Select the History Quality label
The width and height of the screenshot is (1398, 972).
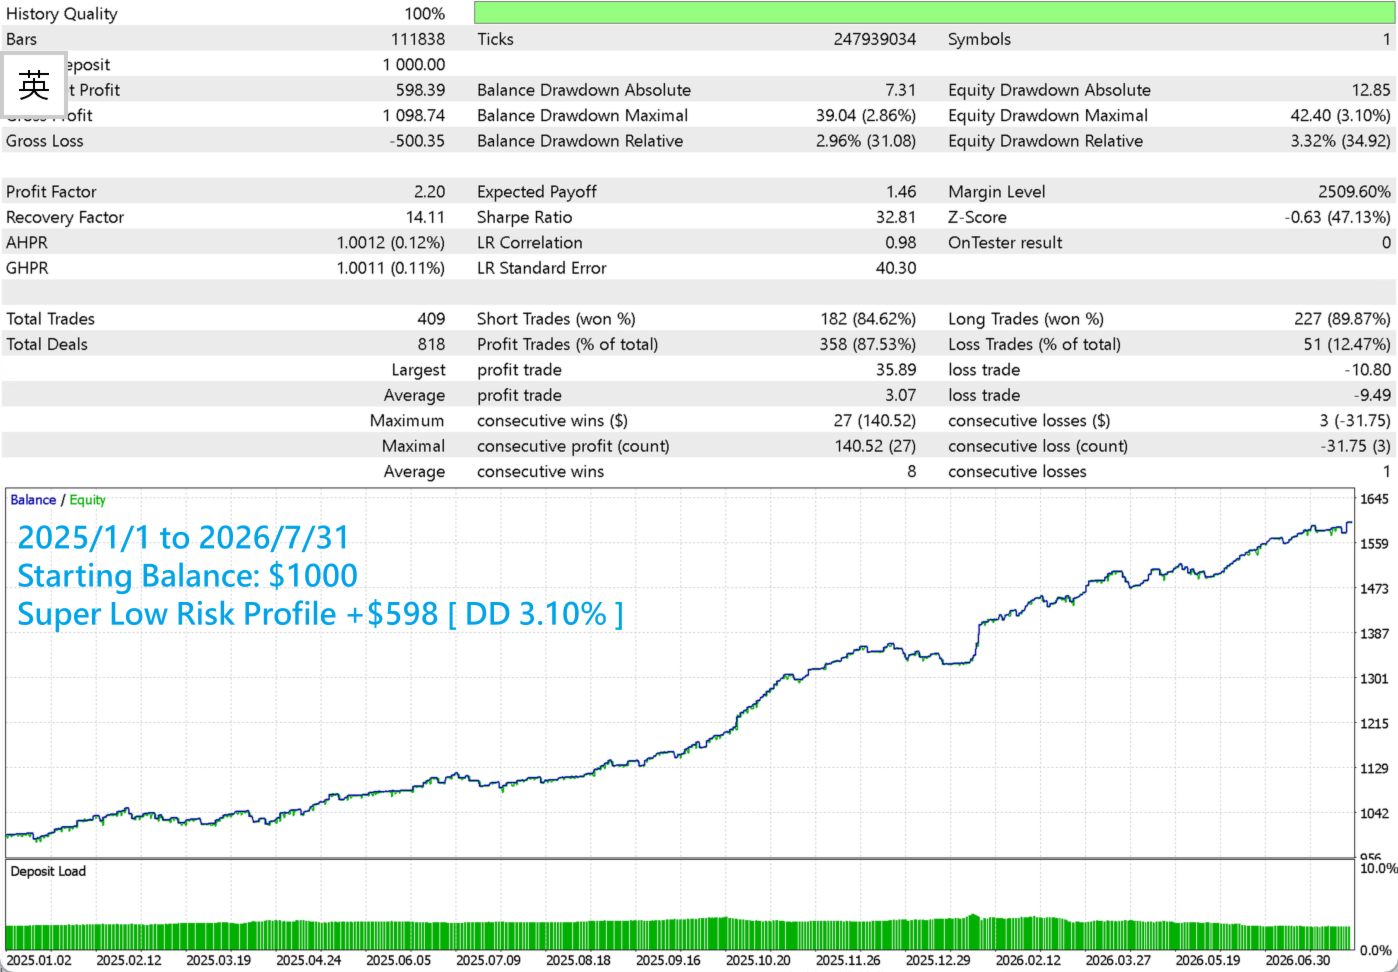(x=62, y=14)
